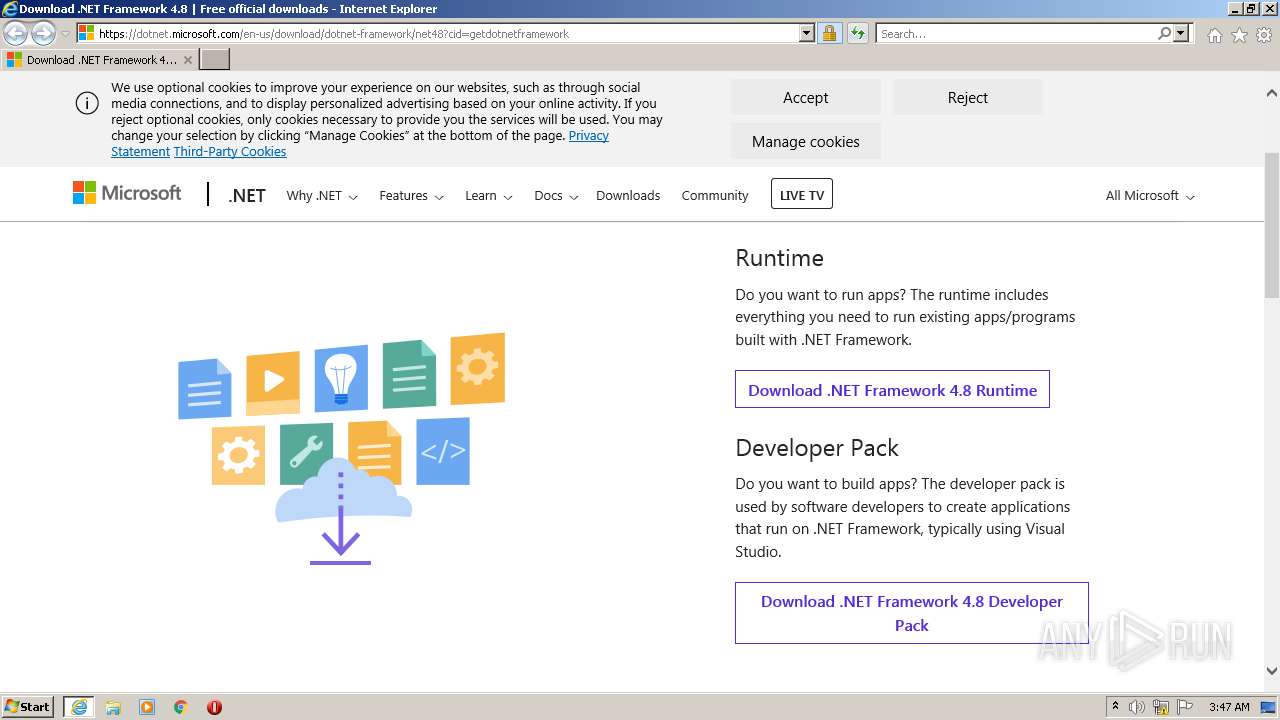Expand the Learn menu

pyautogui.click(x=488, y=196)
